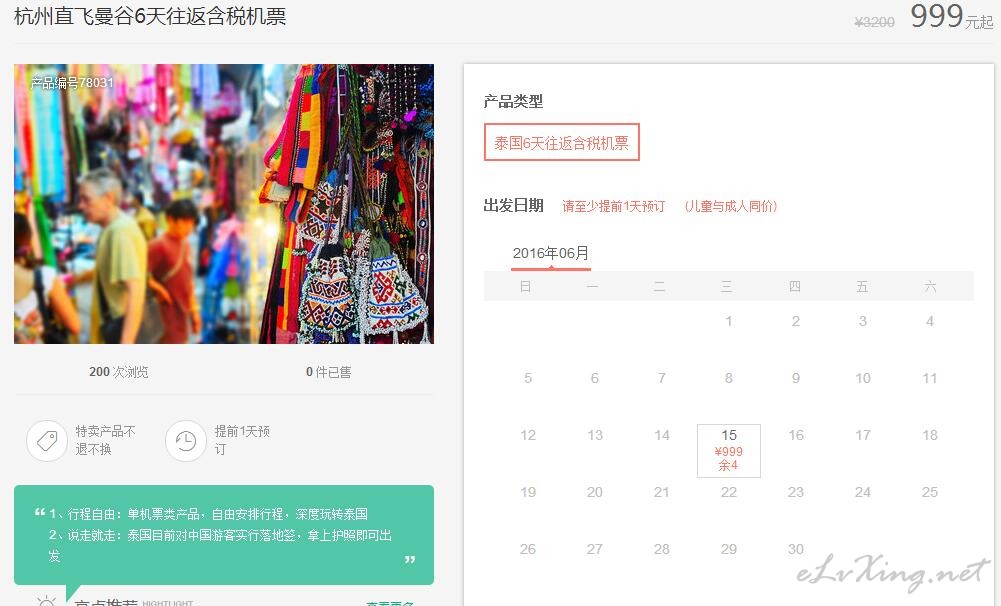Click the 行程自由 highlight line
Viewport: 1001px width, 606px height.
[x=208, y=514]
